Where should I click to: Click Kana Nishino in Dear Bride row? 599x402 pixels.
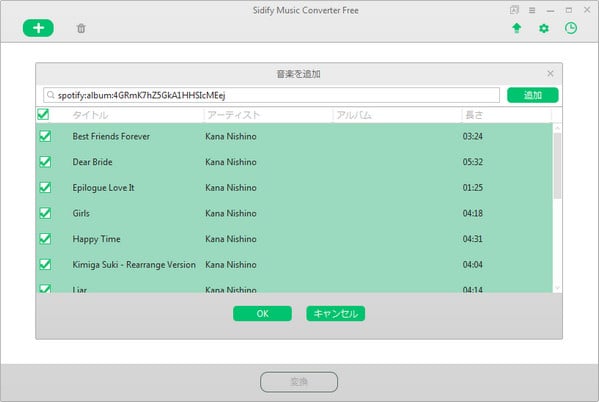pyautogui.click(x=231, y=162)
